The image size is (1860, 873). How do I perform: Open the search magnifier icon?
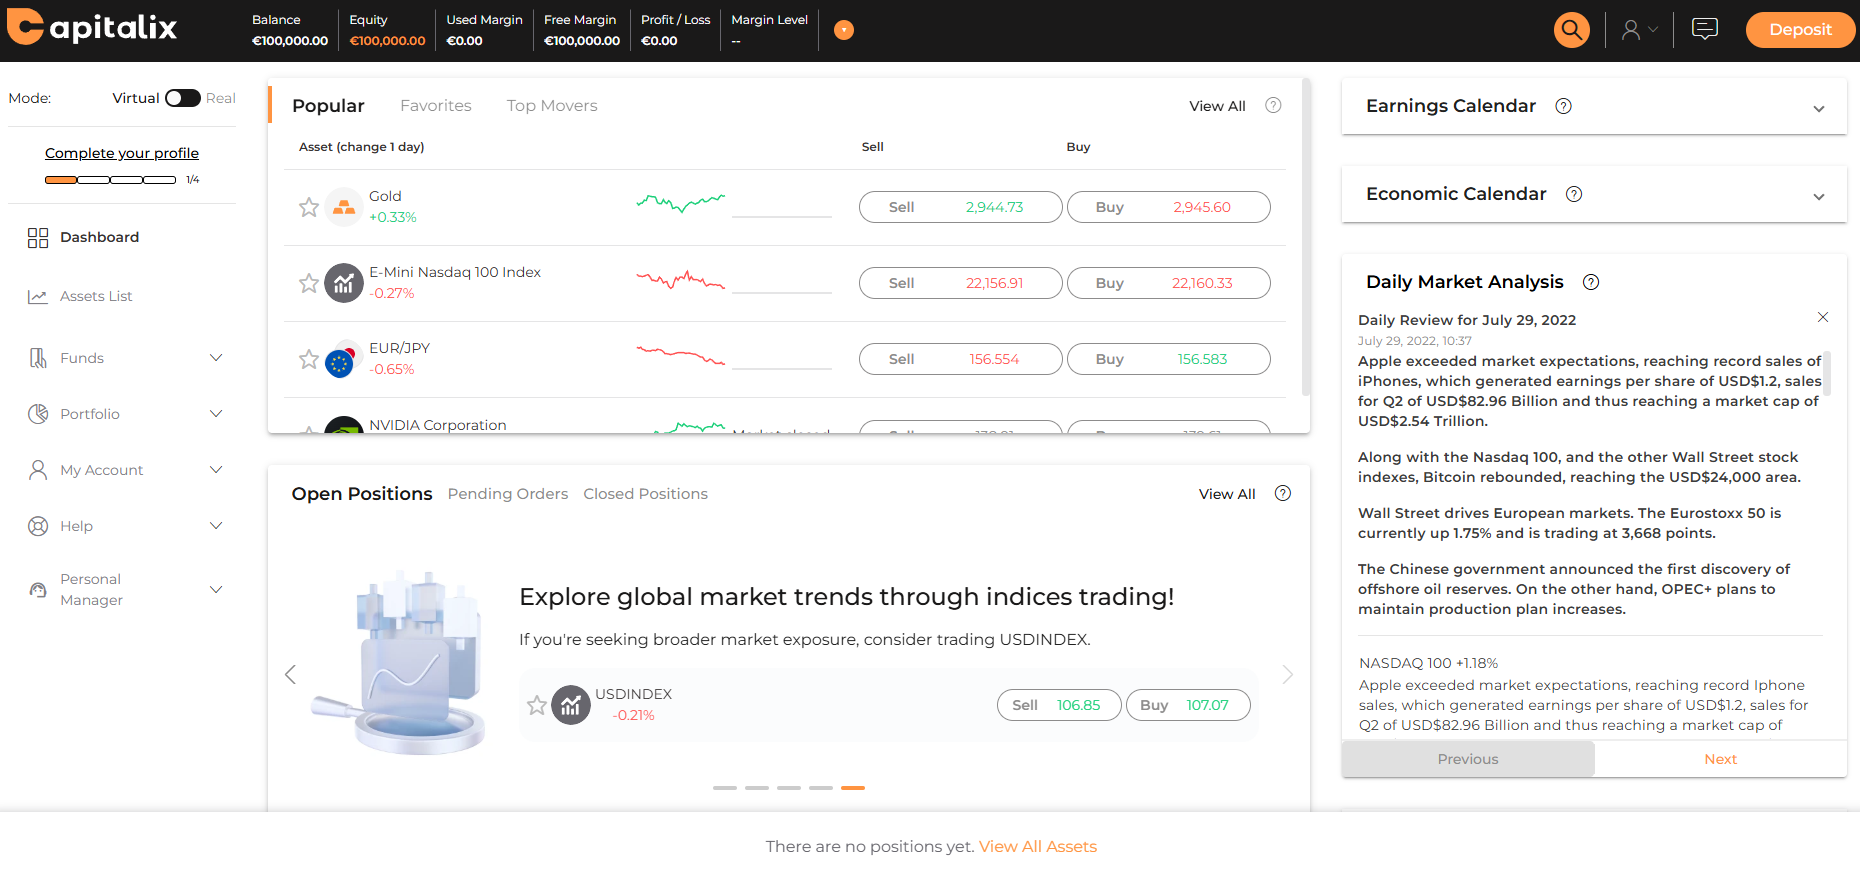click(x=1572, y=30)
